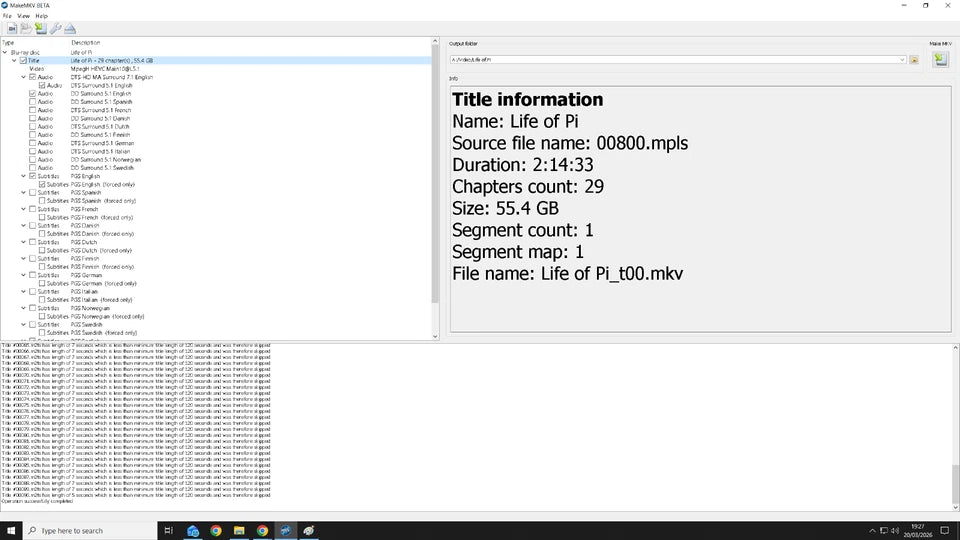Image resolution: width=960 pixels, height=540 pixels.
Task: Collapse the PGS Dutch subtitles node
Action: [24, 242]
